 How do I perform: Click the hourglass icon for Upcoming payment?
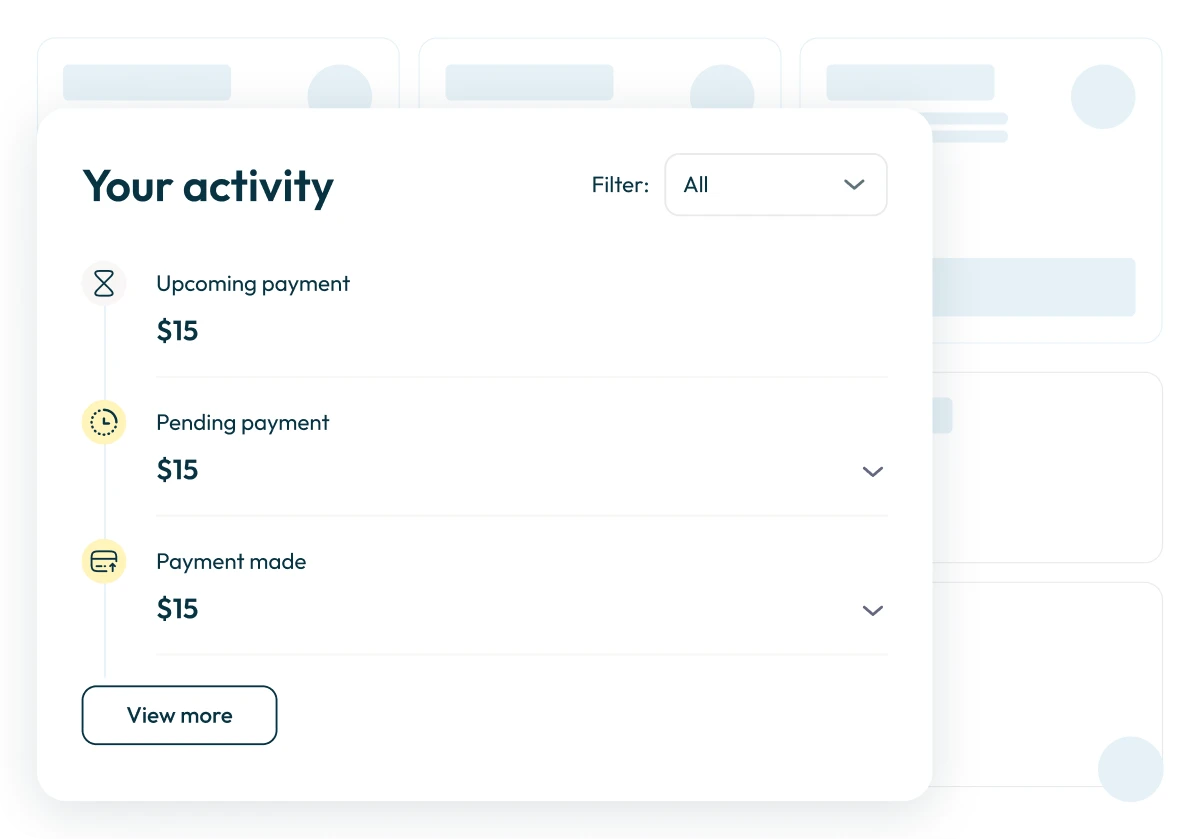tap(104, 284)
